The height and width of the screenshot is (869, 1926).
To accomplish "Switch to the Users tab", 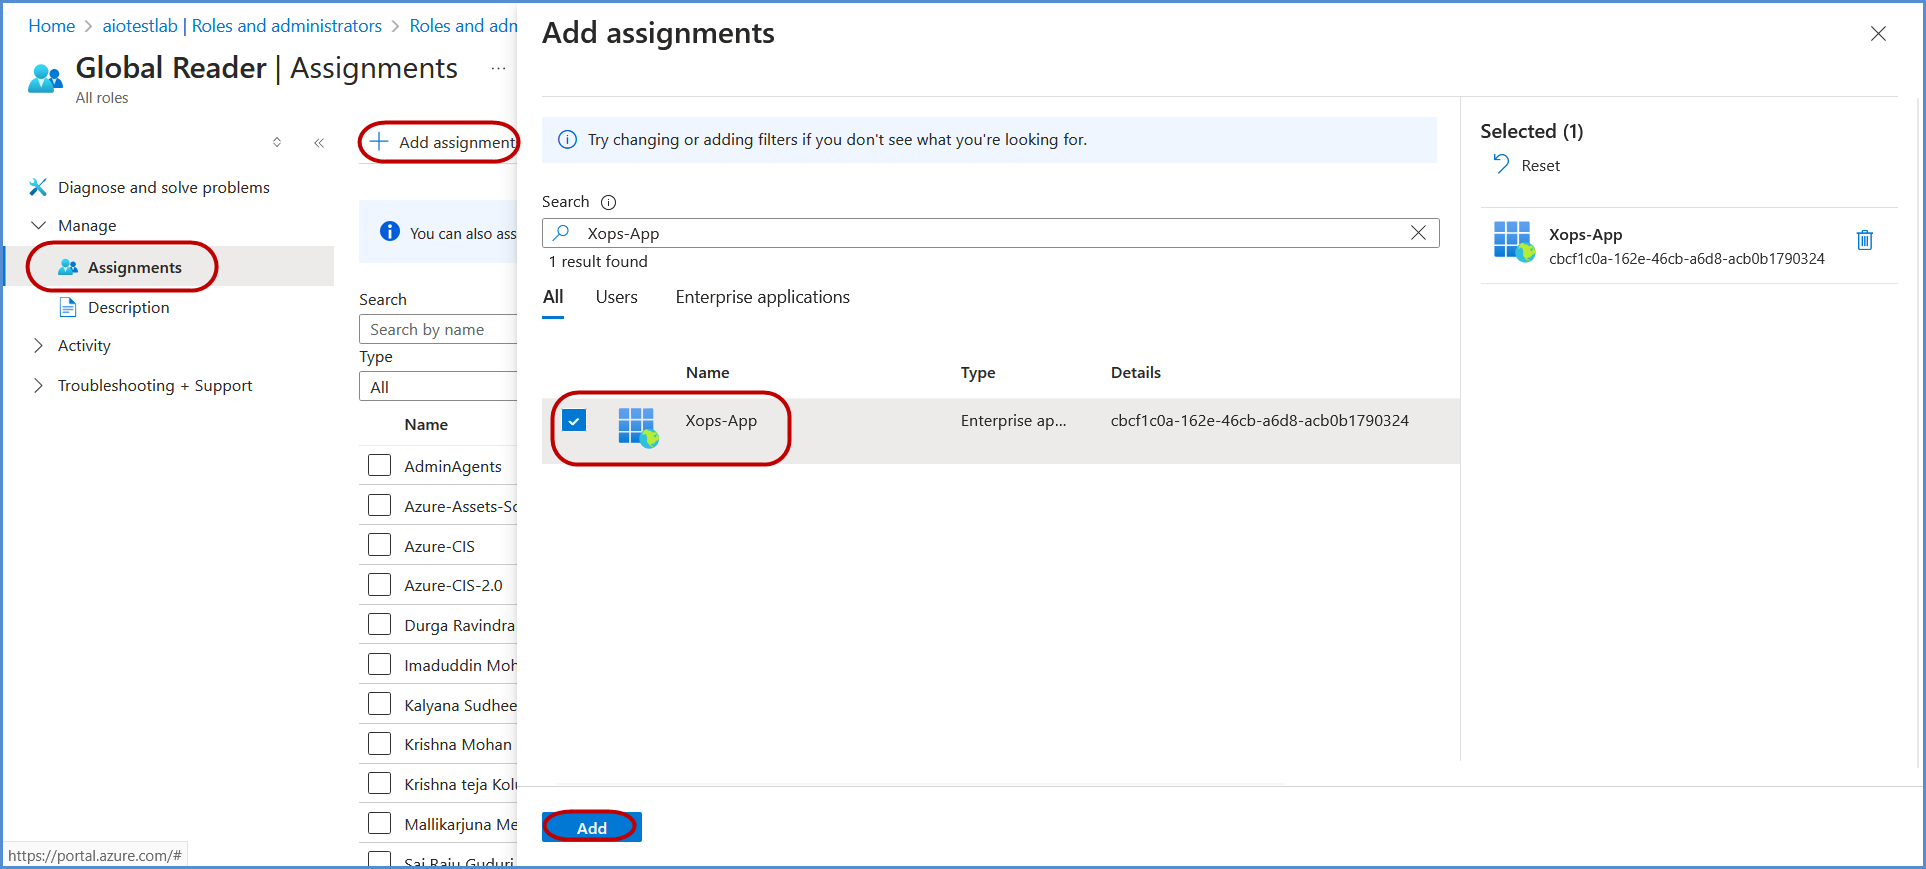I will pyautogui.click(x=616, y=297).
